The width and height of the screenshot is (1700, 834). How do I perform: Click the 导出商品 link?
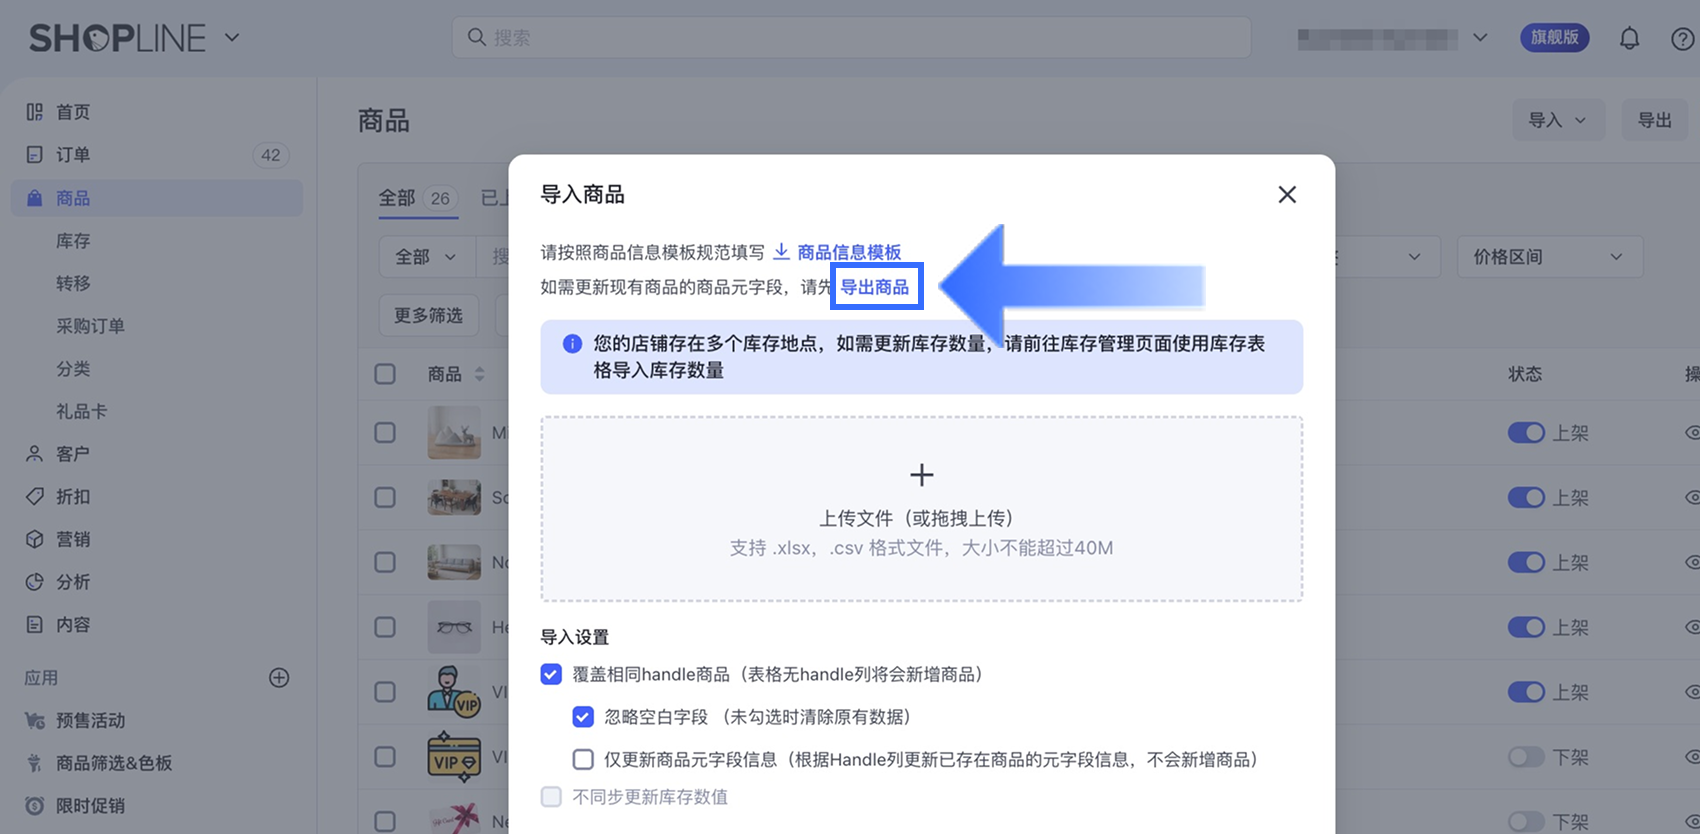point(875,287)
